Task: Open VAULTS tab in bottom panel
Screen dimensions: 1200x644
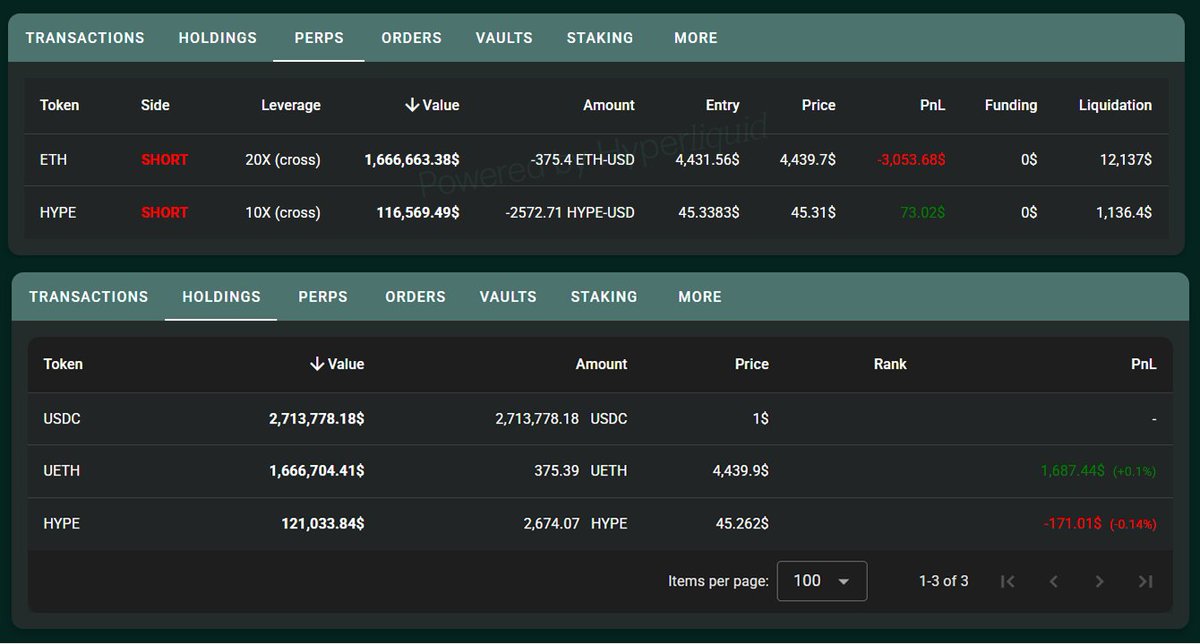Action: pyautogui.click(x=508, y=297)
